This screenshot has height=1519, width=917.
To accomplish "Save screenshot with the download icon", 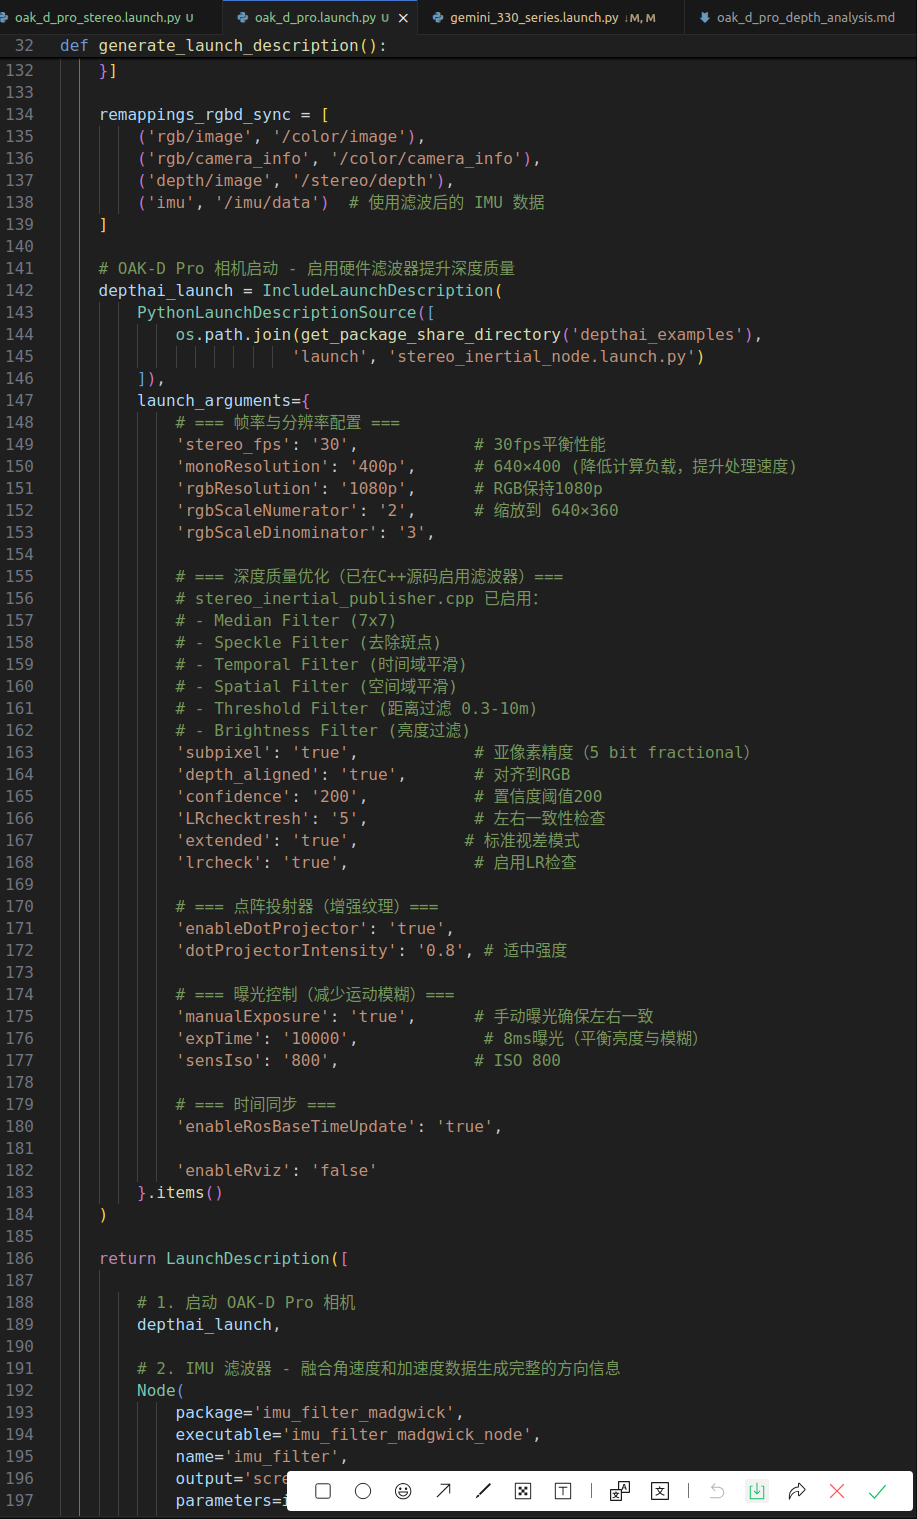I will pos(757,1491).
